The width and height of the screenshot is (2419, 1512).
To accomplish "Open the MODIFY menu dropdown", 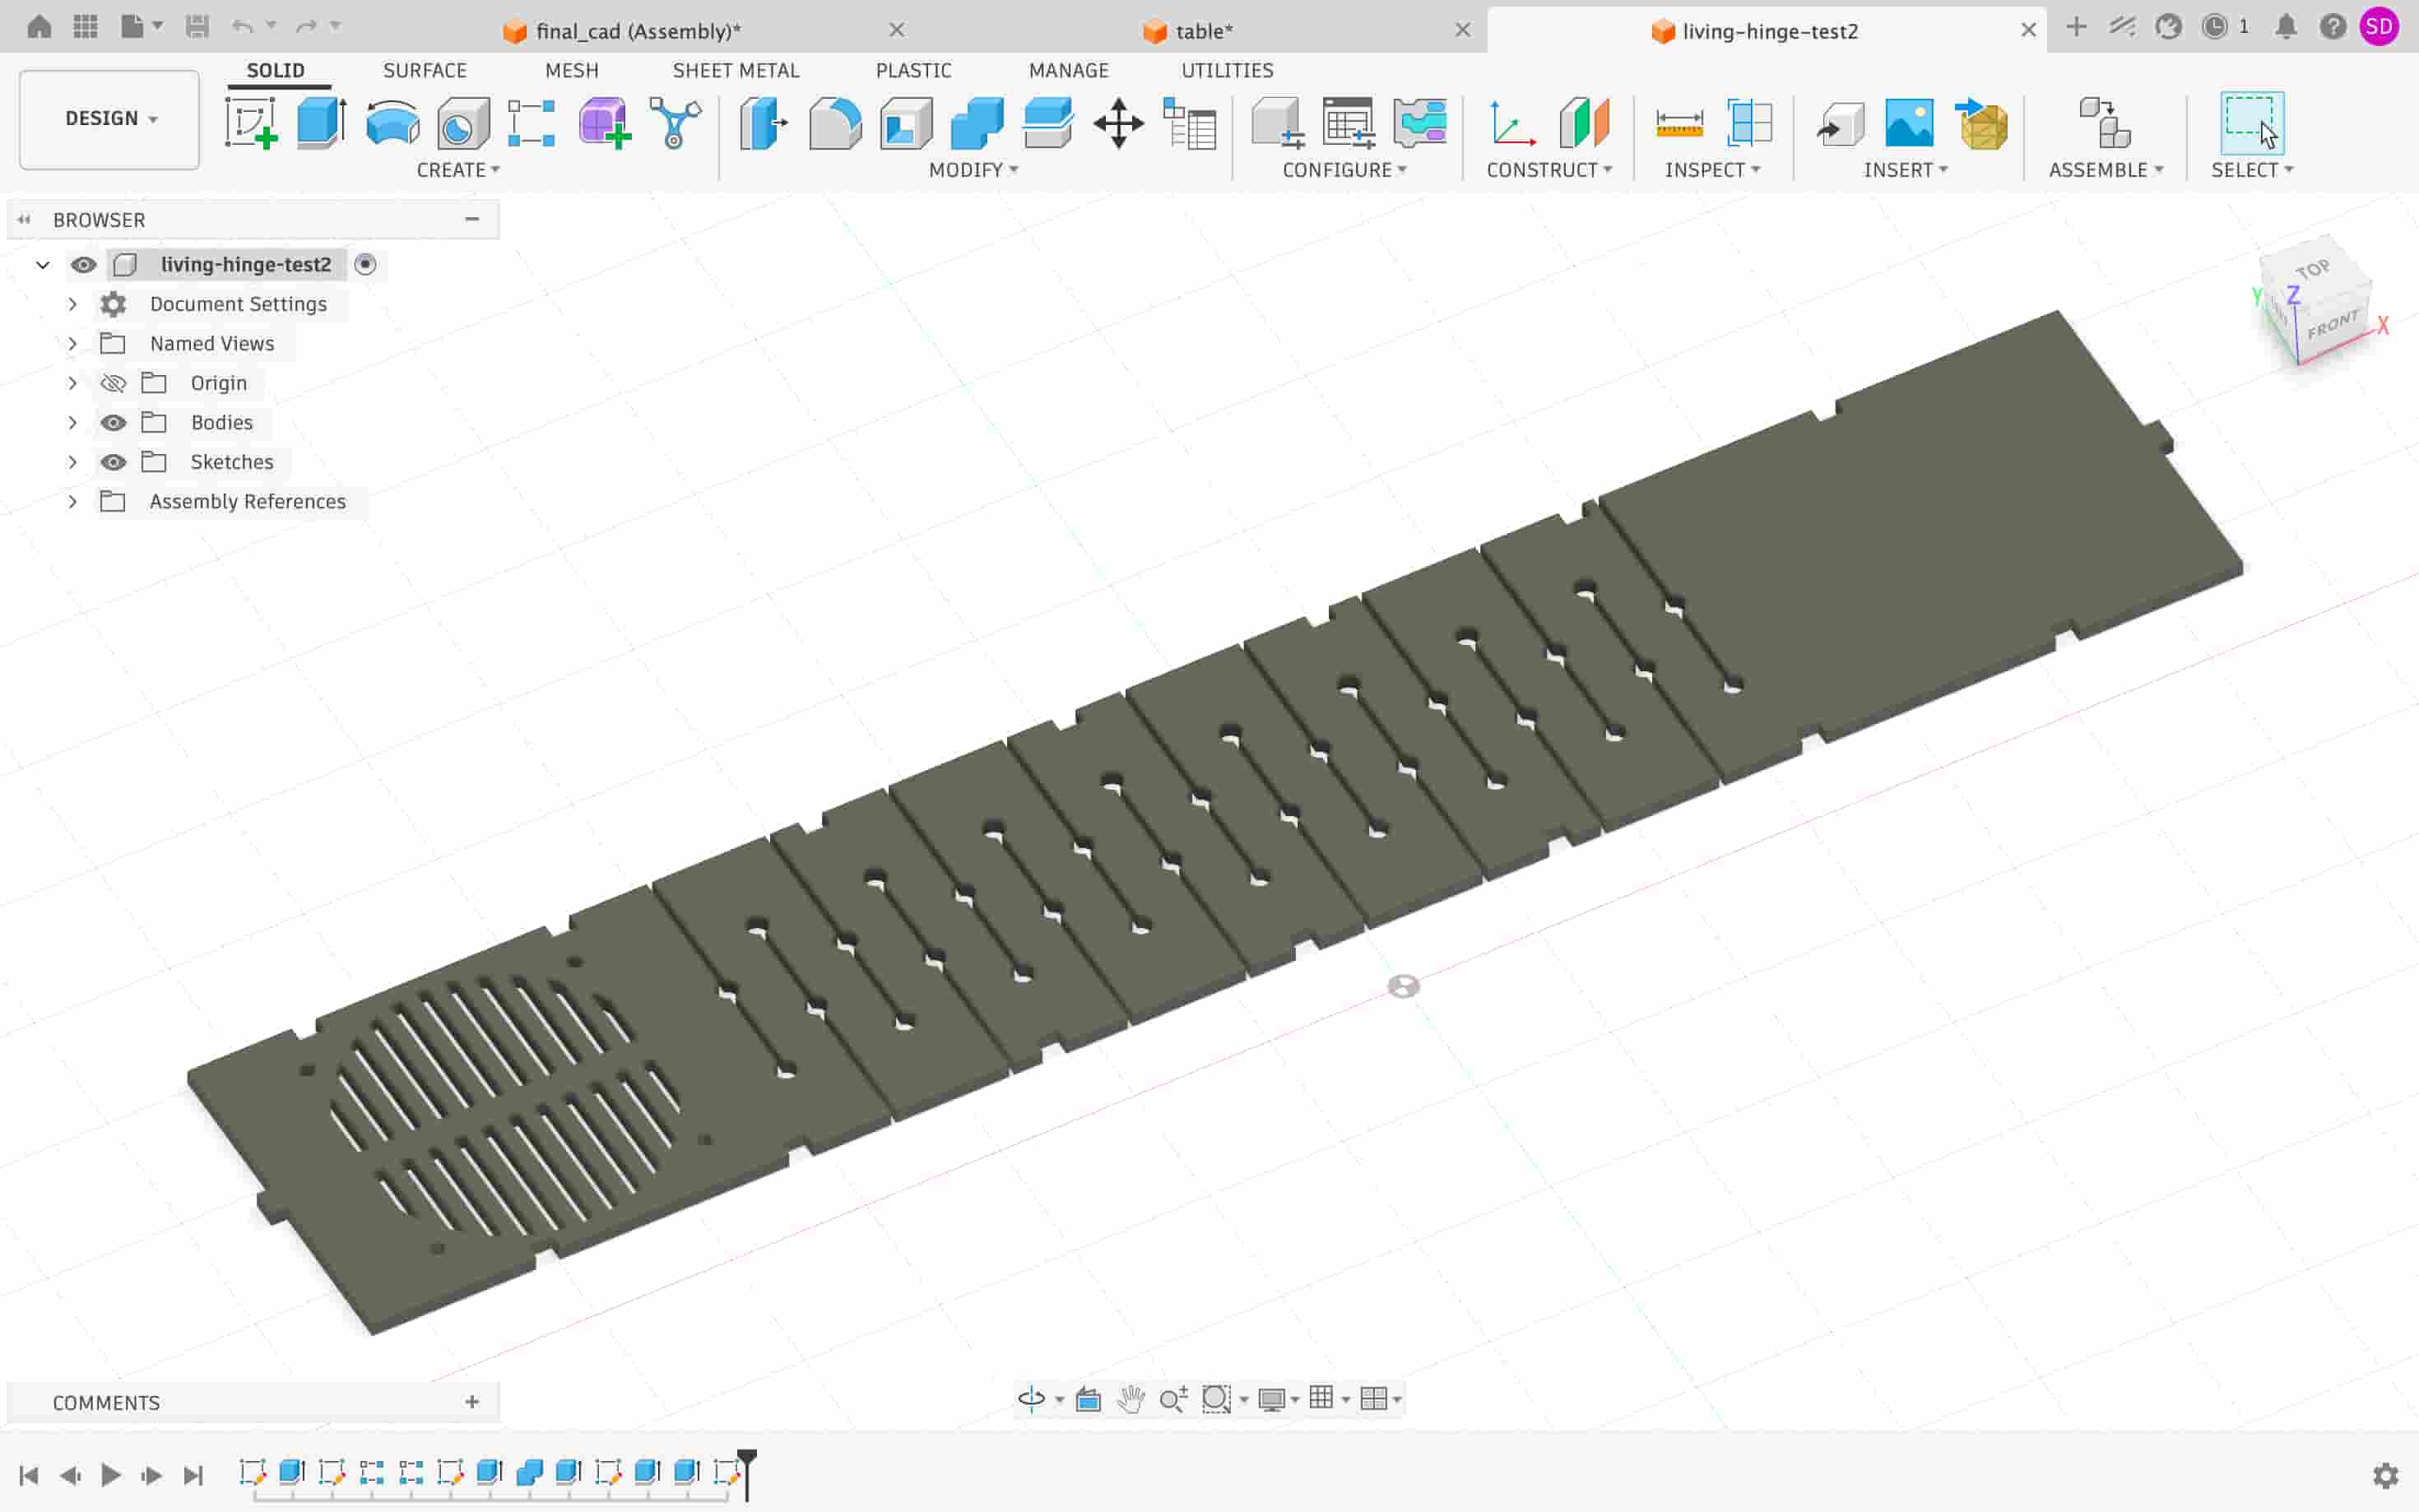I will click(973, 170).
